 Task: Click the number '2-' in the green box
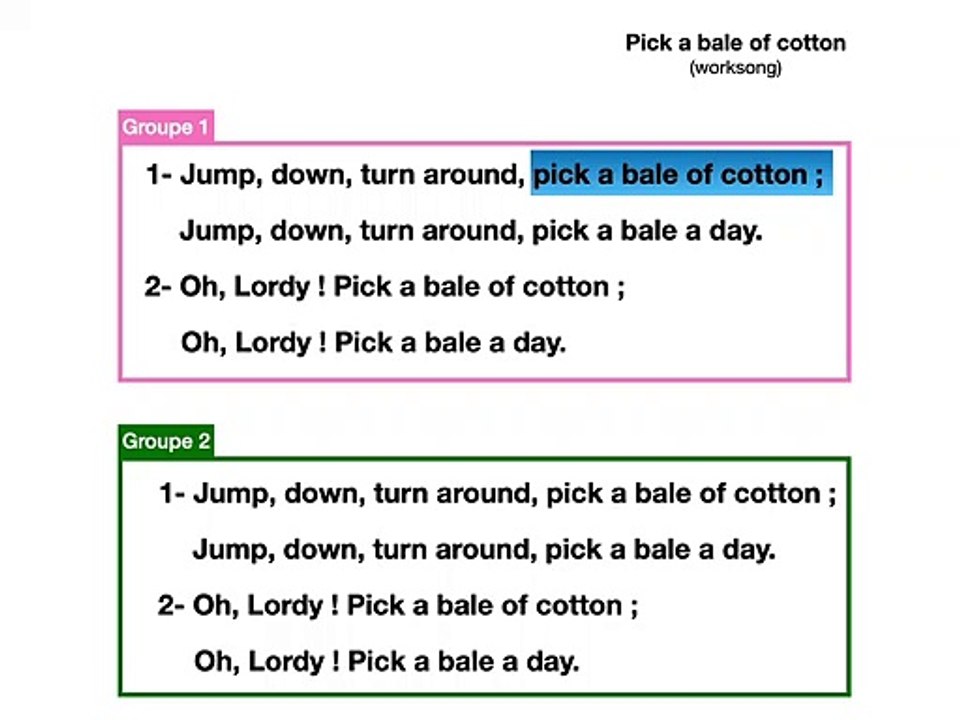click(171, 606)
